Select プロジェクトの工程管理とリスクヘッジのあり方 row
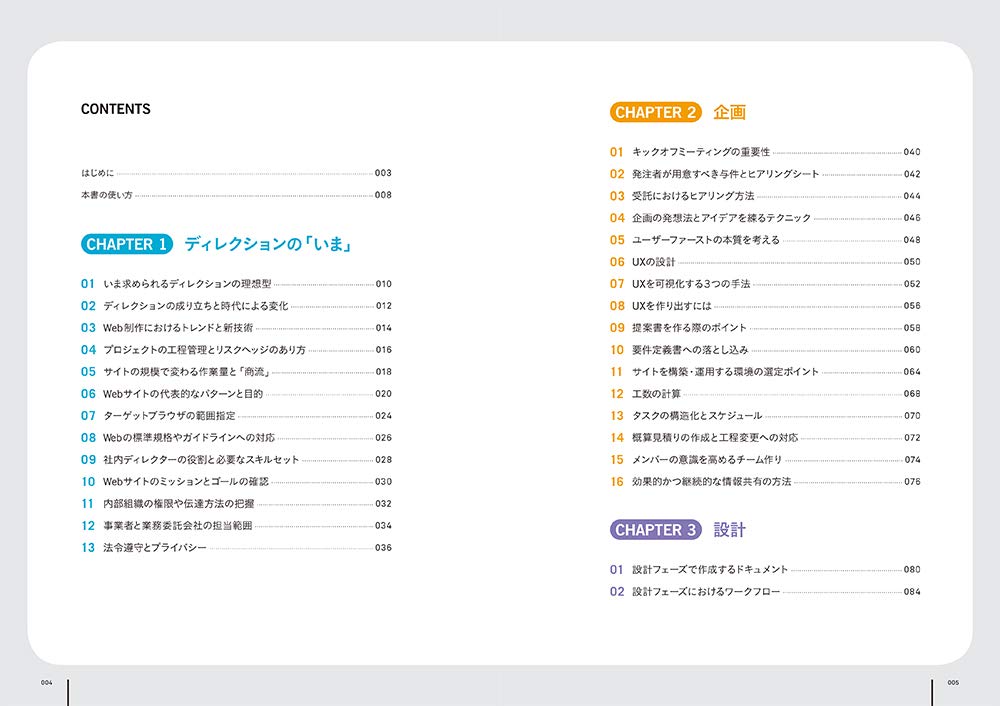Viewport: 1000px width, 706px height. click(236, 349)
